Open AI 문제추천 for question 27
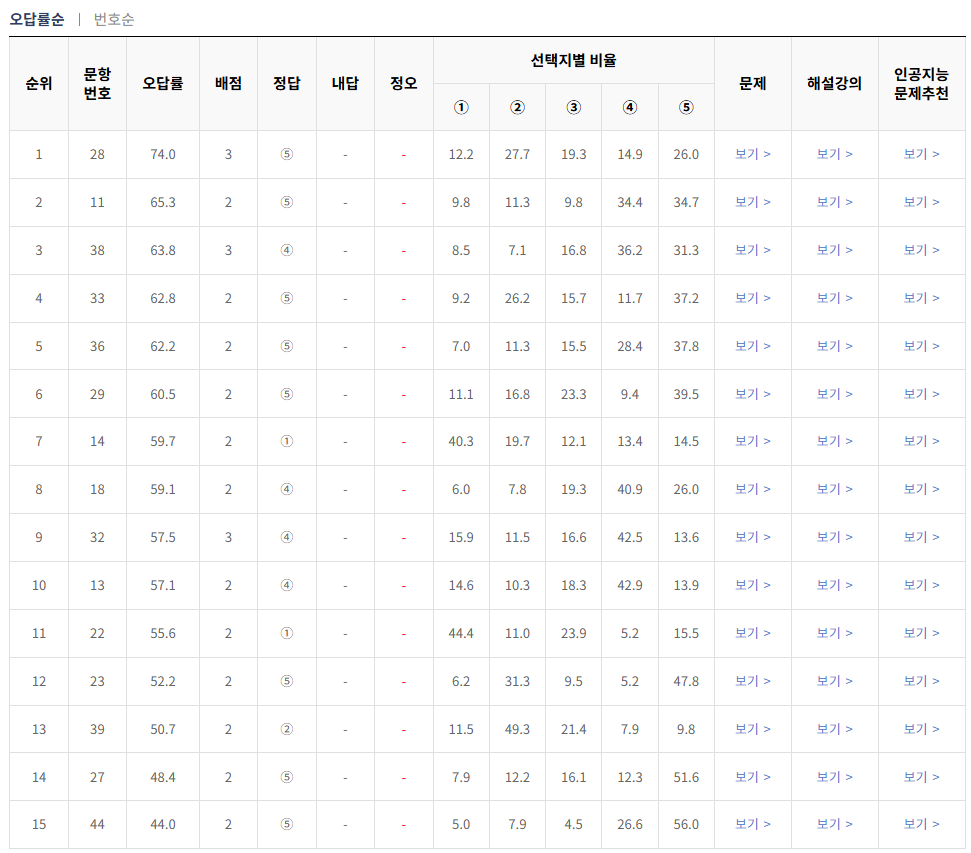Image resolution: width=971 pixels, height=853 pixels. (x=920, y=778)
